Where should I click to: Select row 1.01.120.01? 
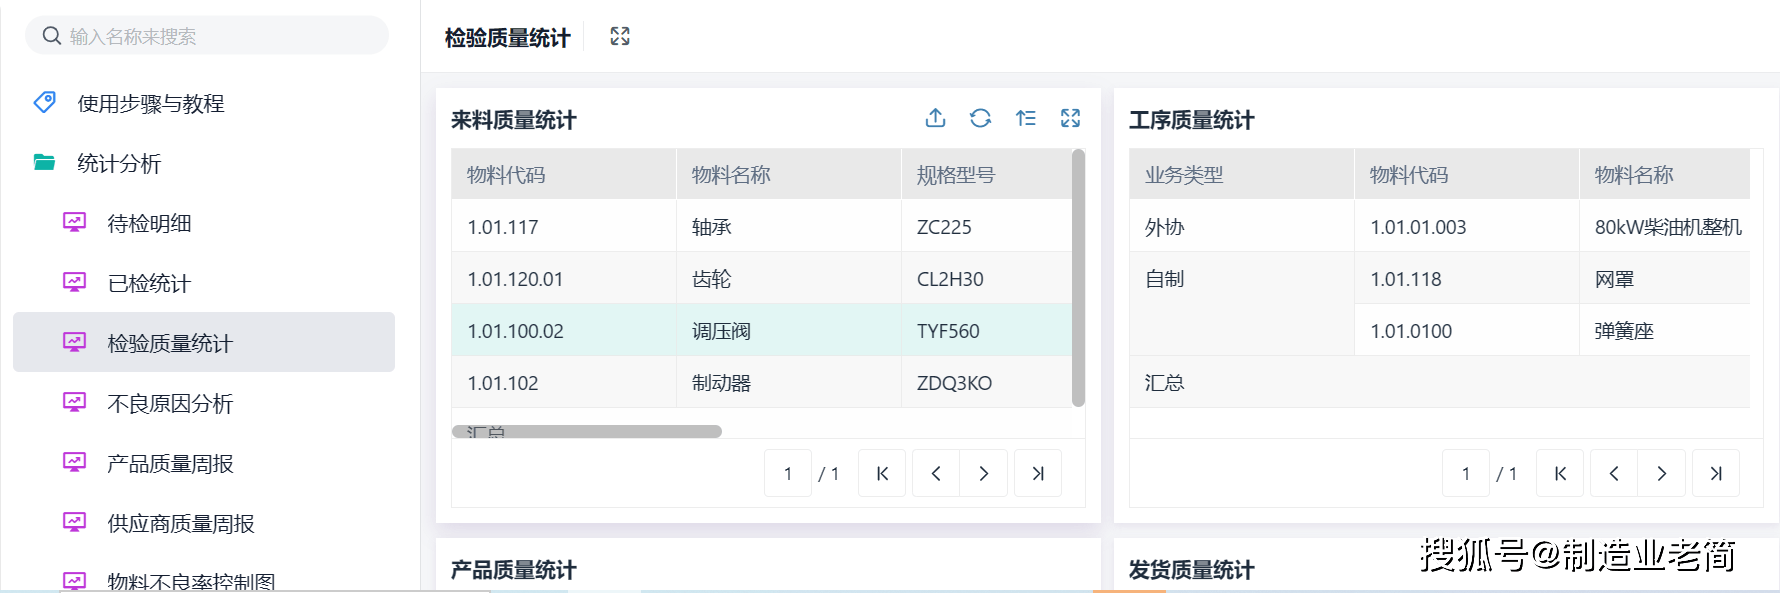point(761,278)
